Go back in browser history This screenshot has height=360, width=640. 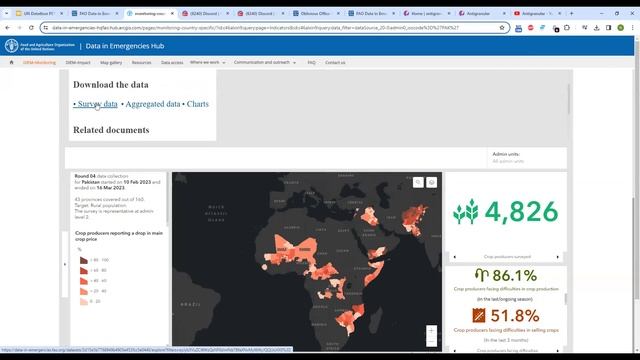coord(8,27)
